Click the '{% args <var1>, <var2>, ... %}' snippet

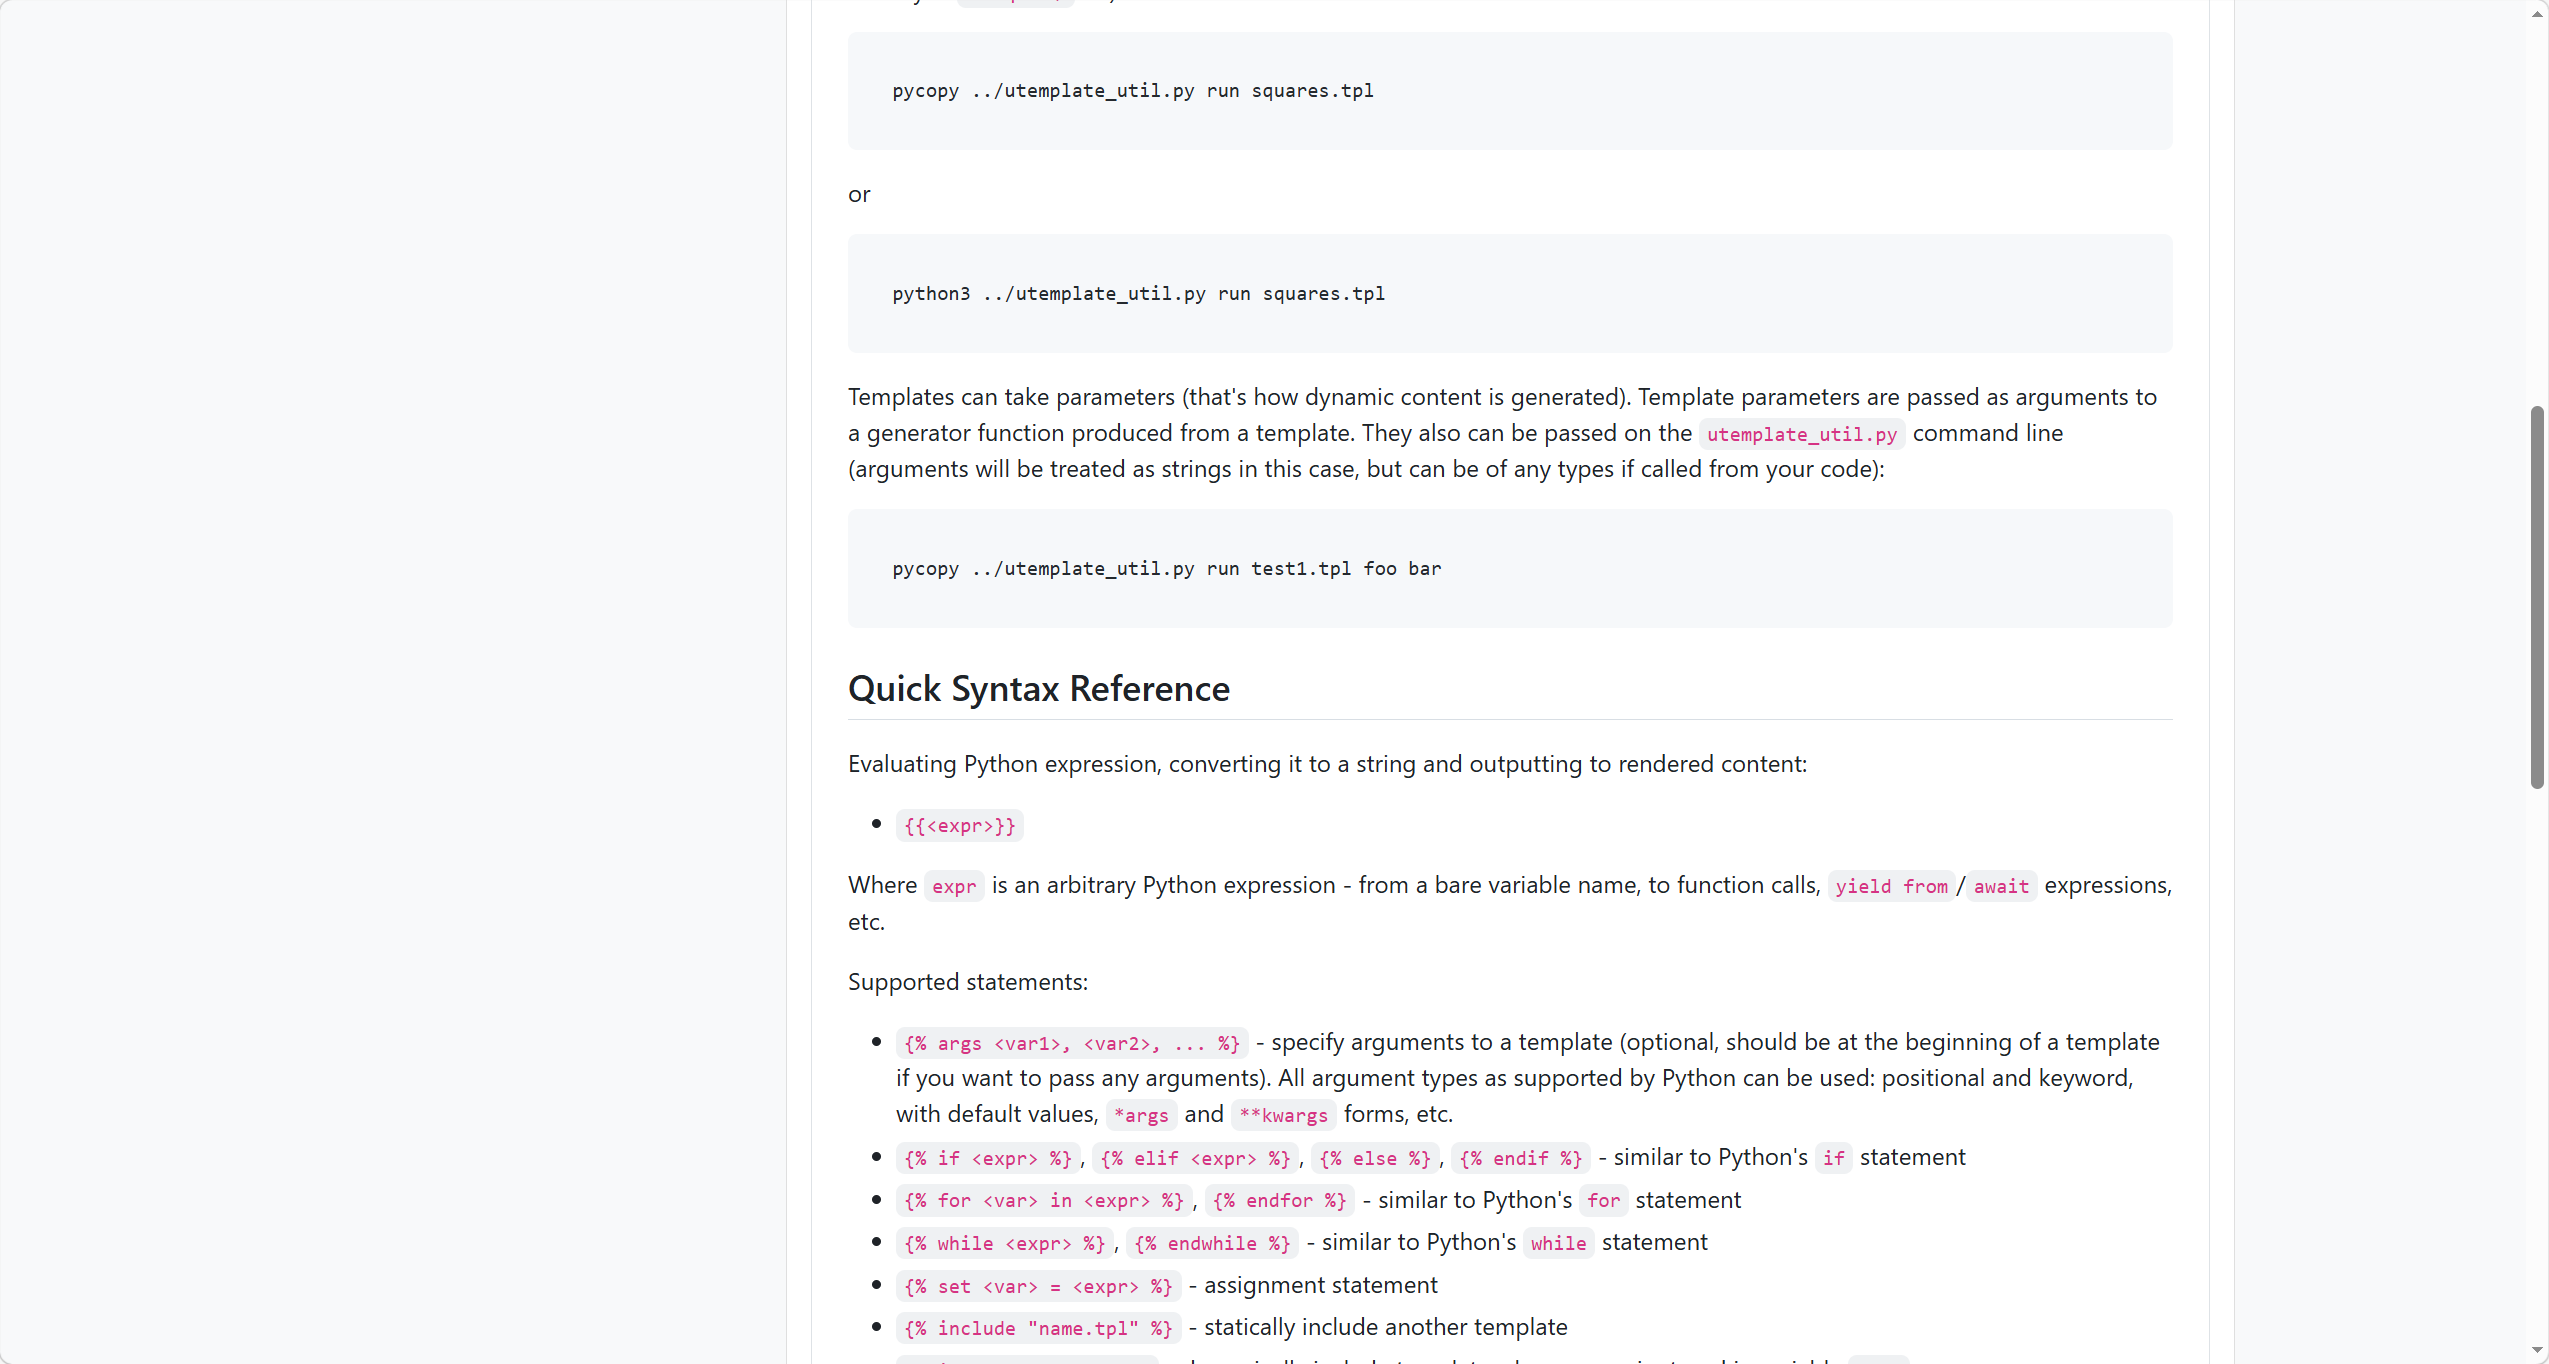click(x=1072, y=1044)
